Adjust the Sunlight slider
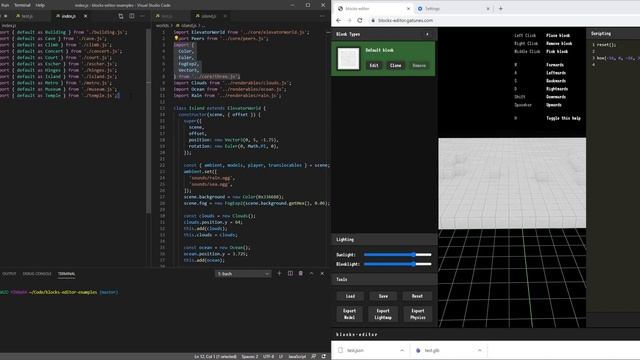The width and height of the screenshot is (640, 360). pyautogui.click(x=398, y=255)
